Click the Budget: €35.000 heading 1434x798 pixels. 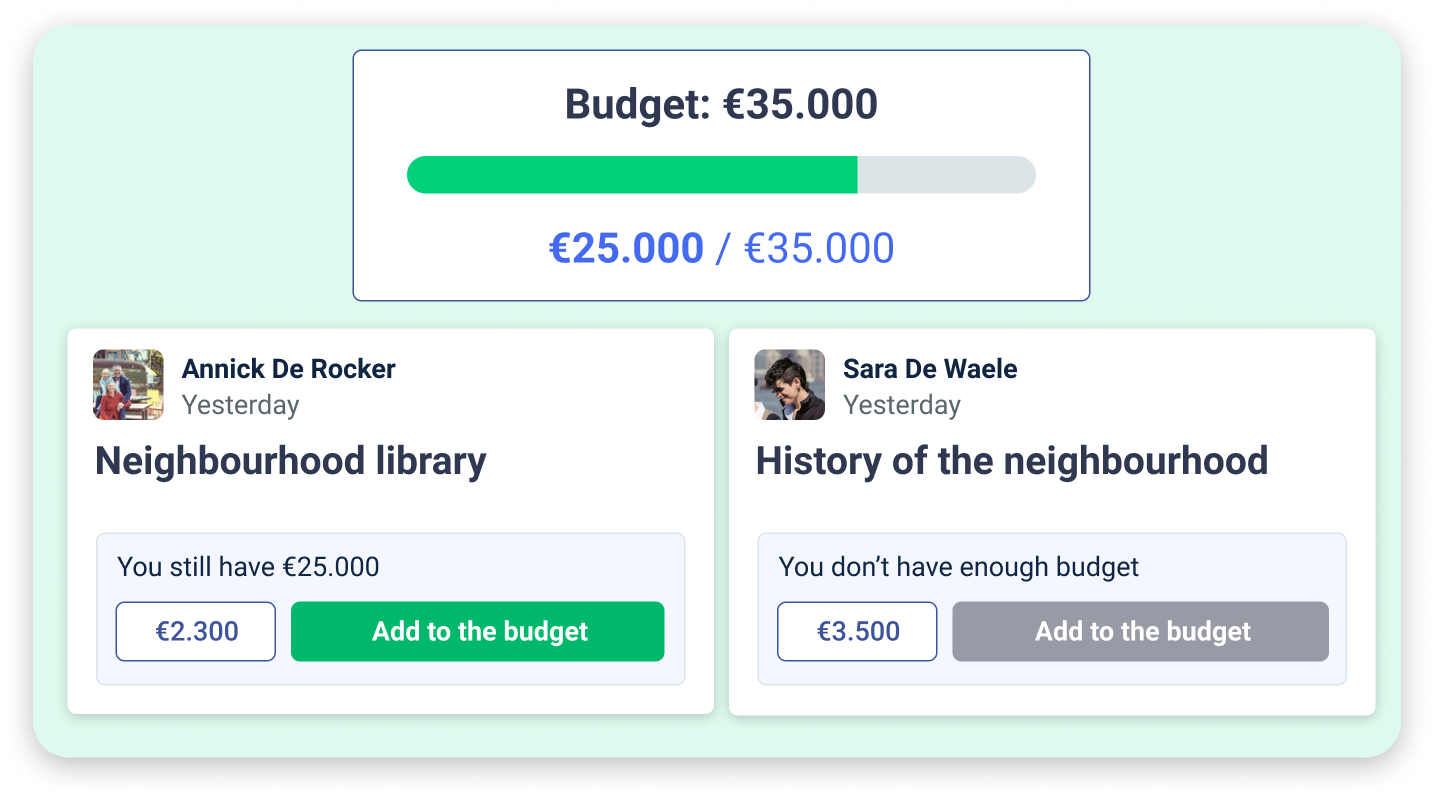[x=721, y=105]
